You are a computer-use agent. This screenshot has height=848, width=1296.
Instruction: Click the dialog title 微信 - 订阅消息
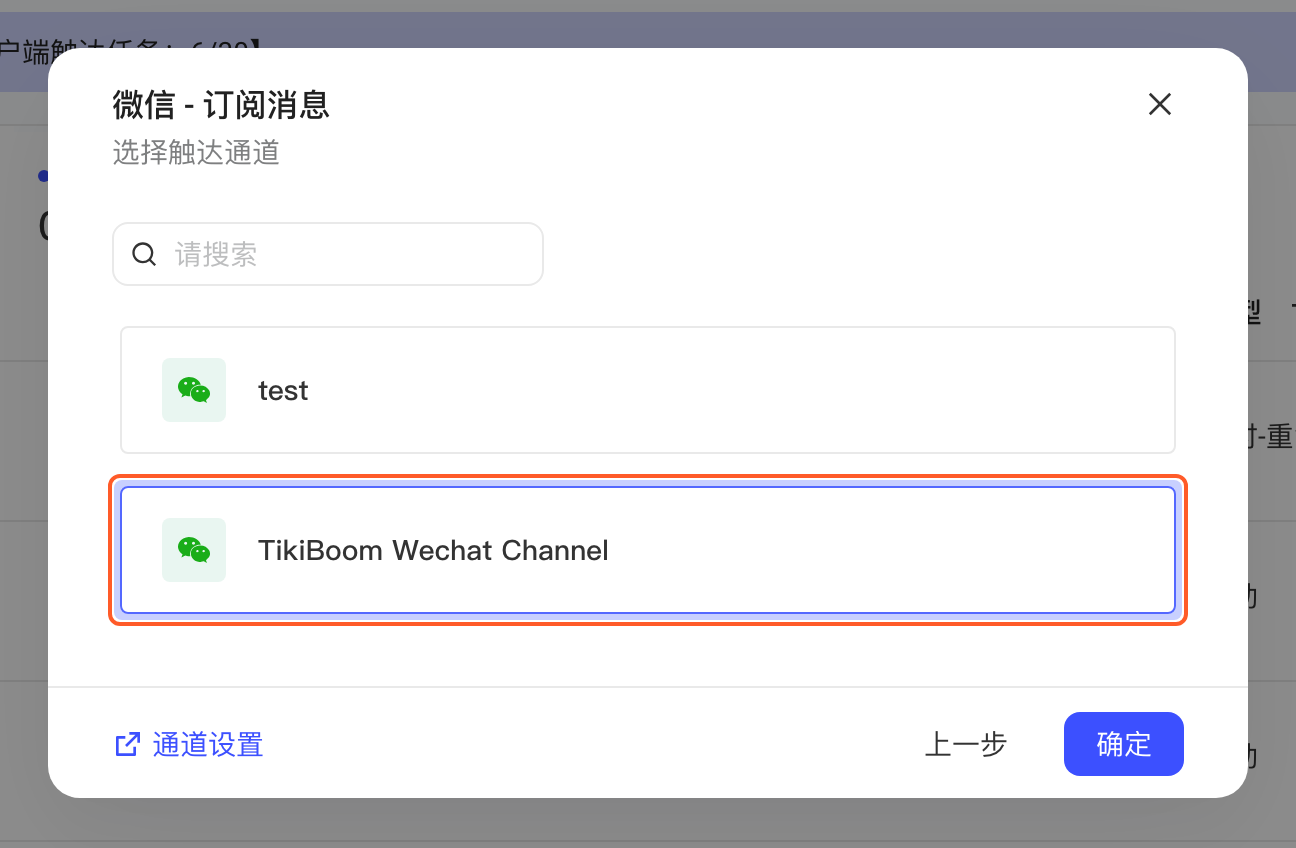[x=221, y=104]
